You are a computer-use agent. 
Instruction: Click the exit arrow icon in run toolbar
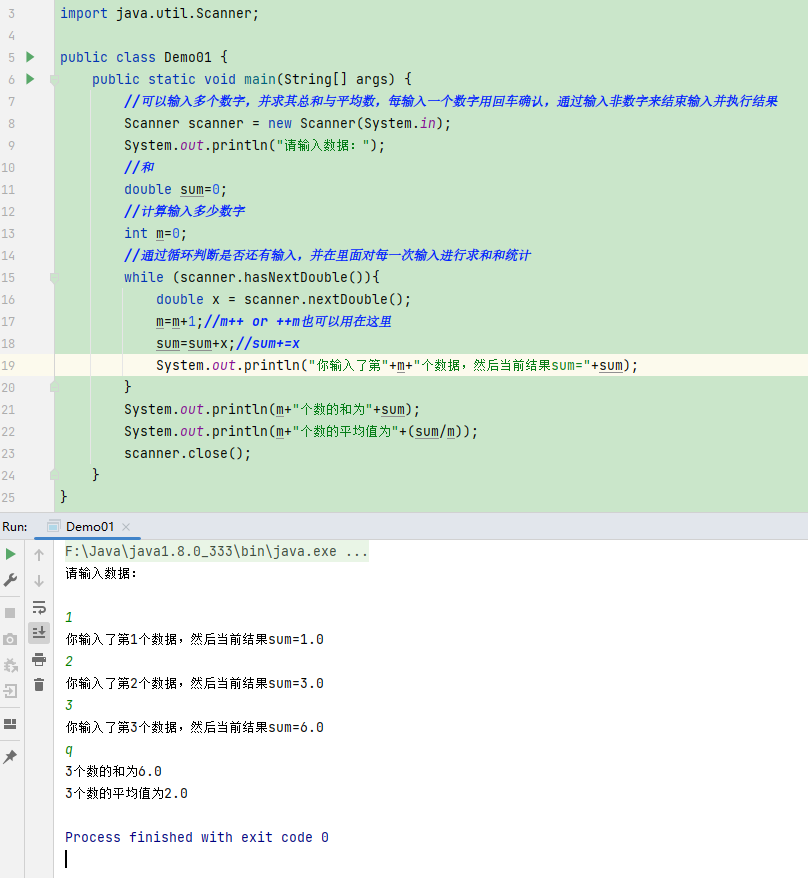(x=10, y=691)
